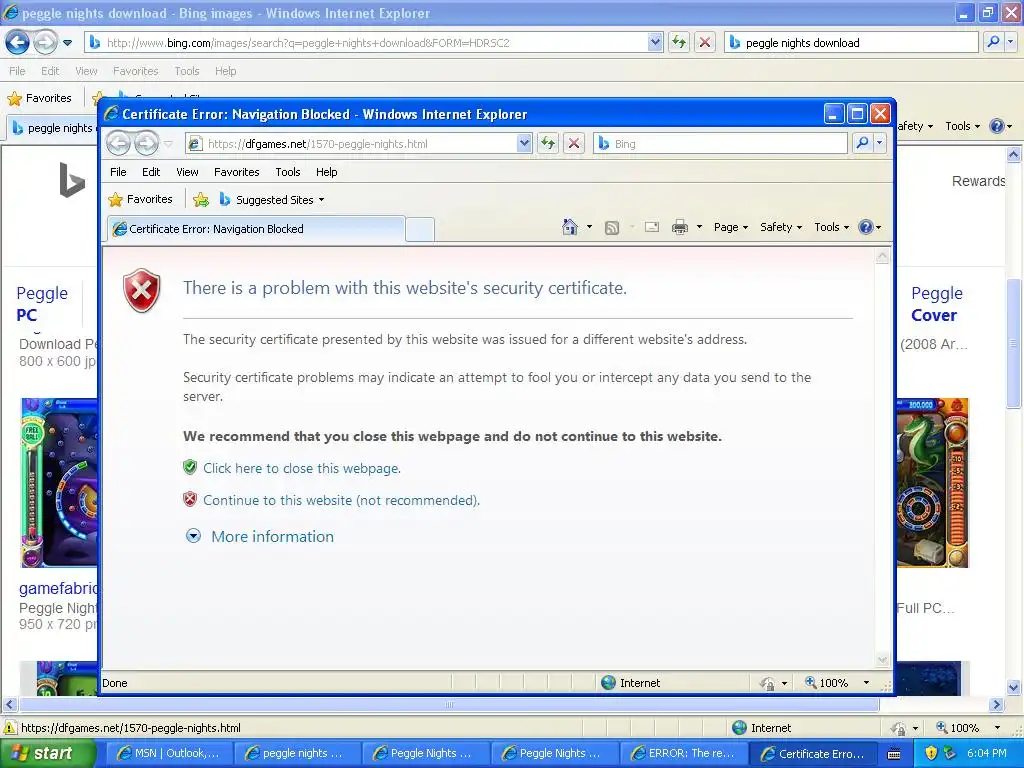Open the recent pages dropdown next to forward button
Screen dimensions: 1024x768
pos(168,144)
